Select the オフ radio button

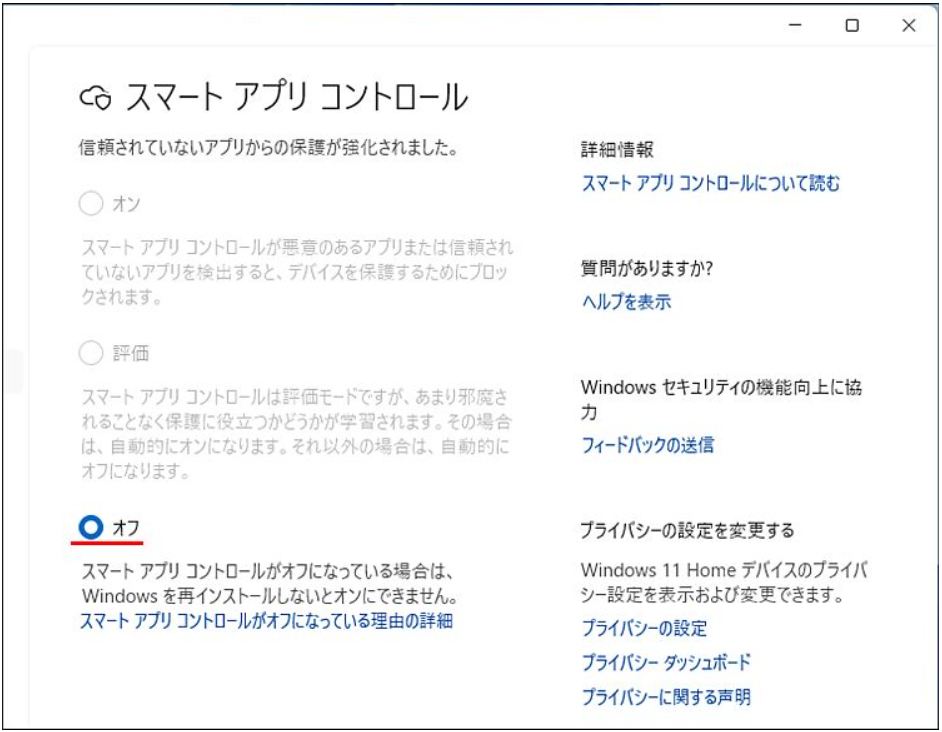point(91,527)
